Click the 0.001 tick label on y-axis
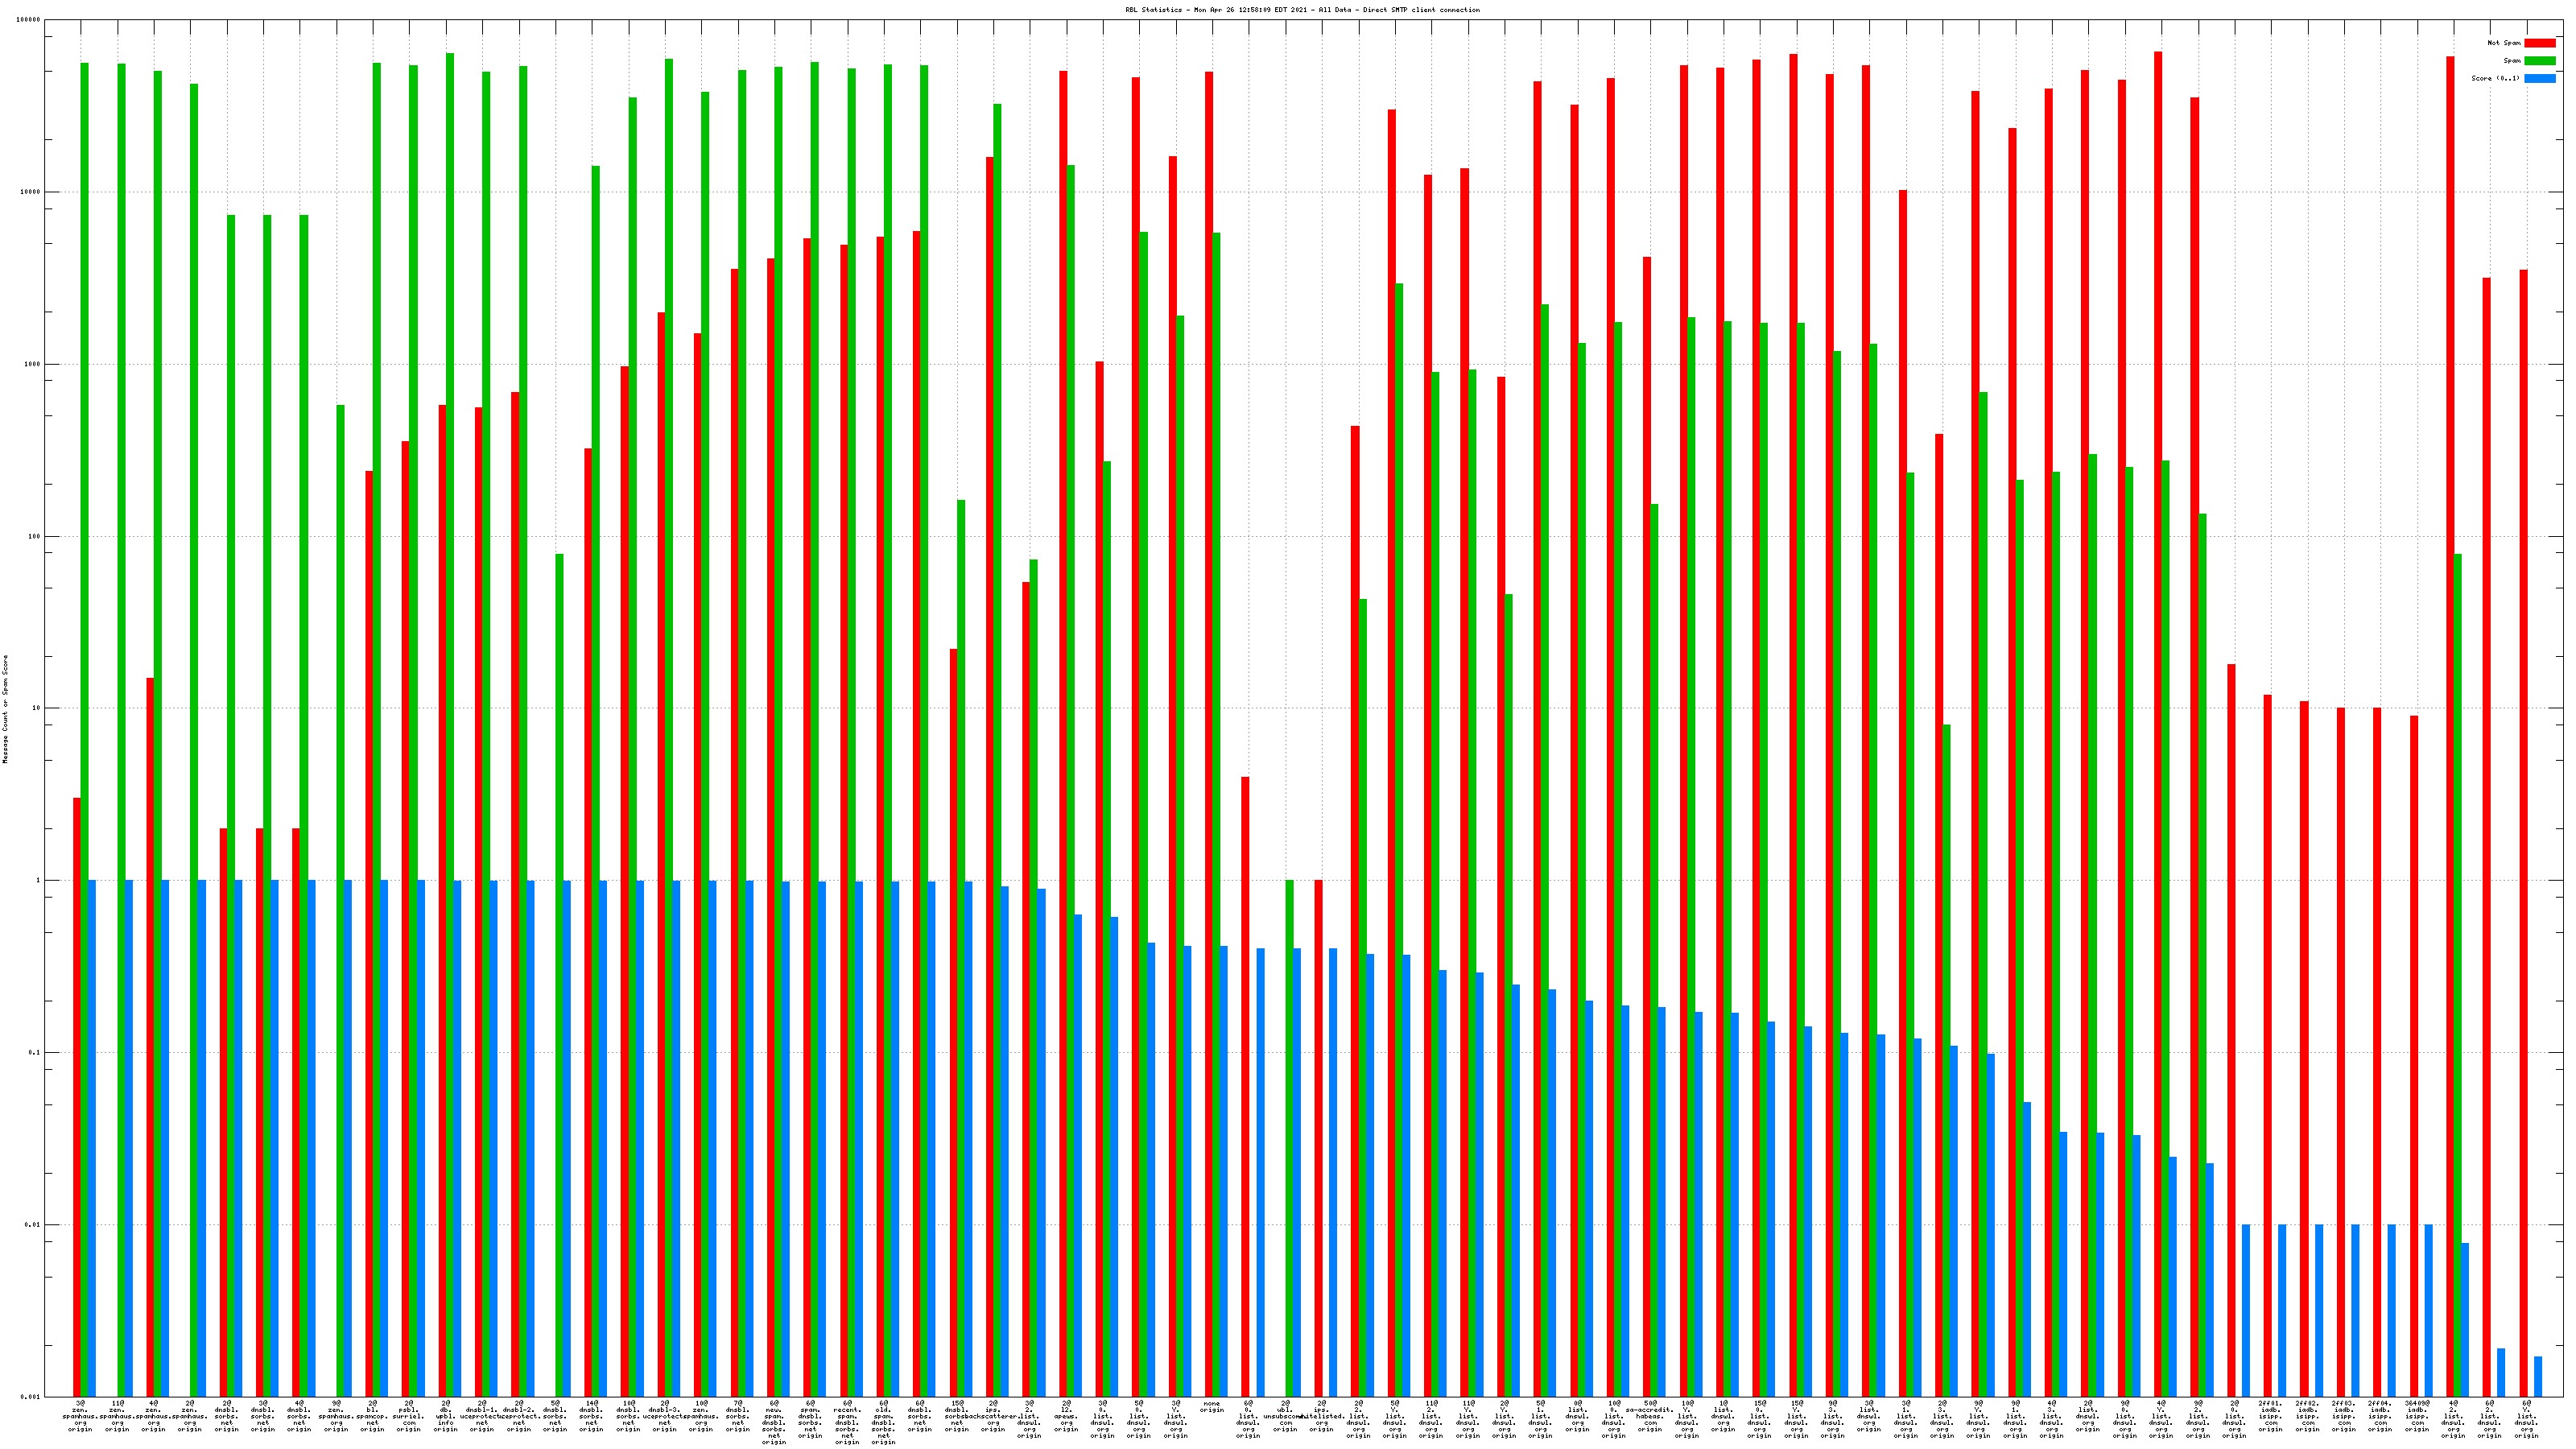This screenshot has height=1449, width=2576. point(31,1397)
